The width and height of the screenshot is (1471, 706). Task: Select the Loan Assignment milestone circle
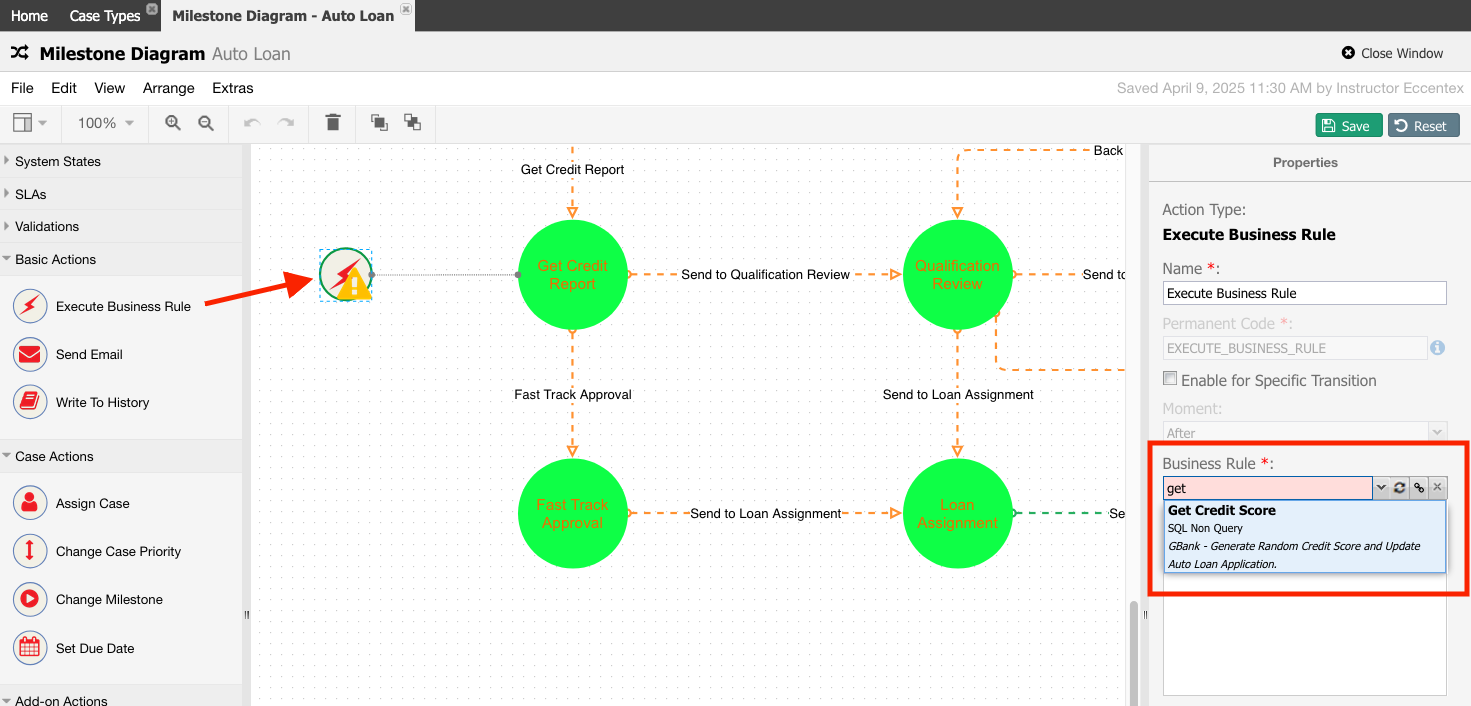pos(957,513)
